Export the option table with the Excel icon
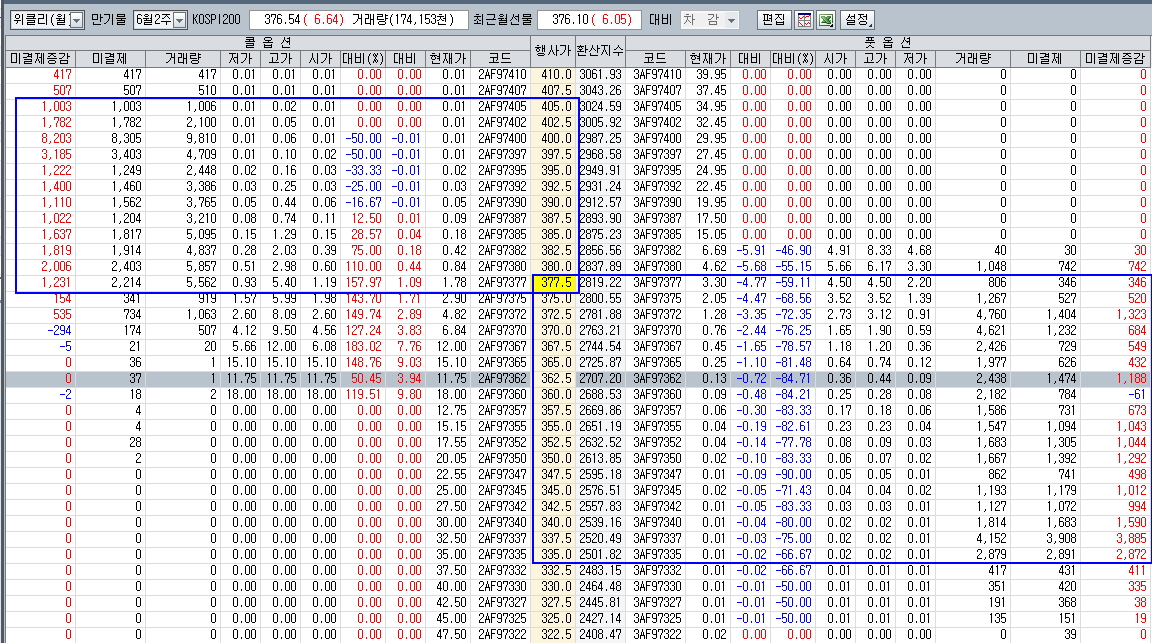The image size is (1152, 643). pyautogui.click(x=826, y=20)
